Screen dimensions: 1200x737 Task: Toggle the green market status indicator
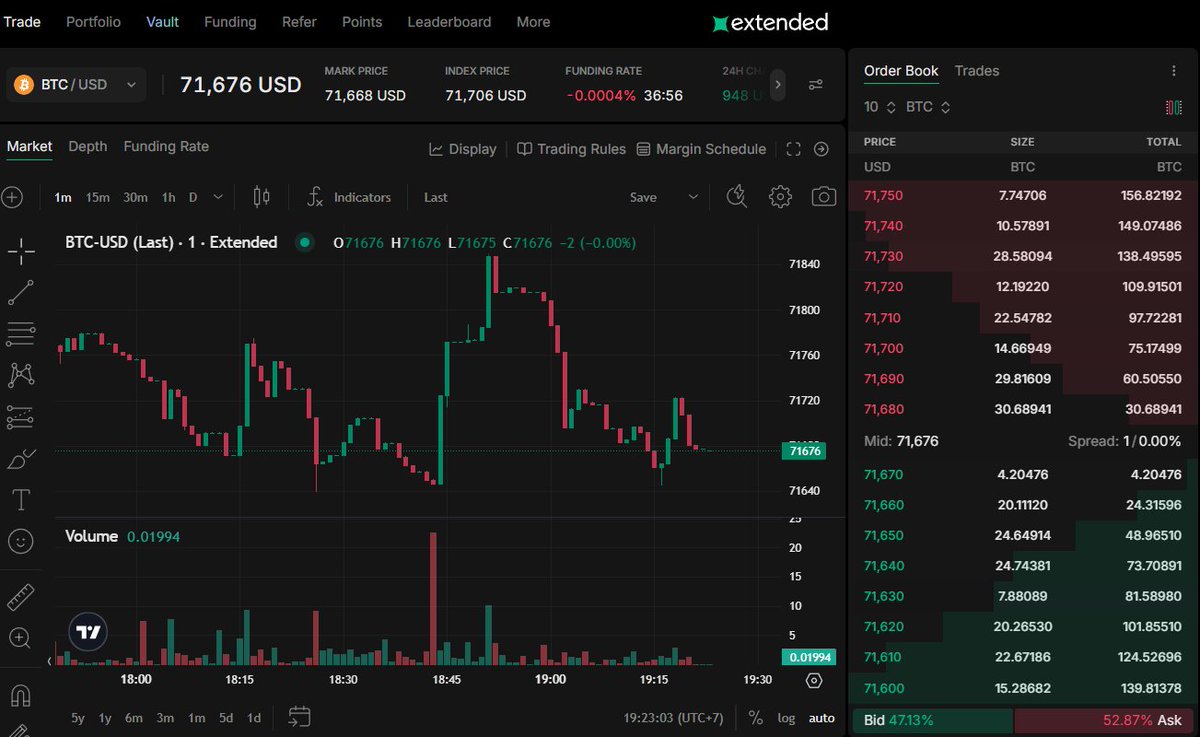coord(304,242)
